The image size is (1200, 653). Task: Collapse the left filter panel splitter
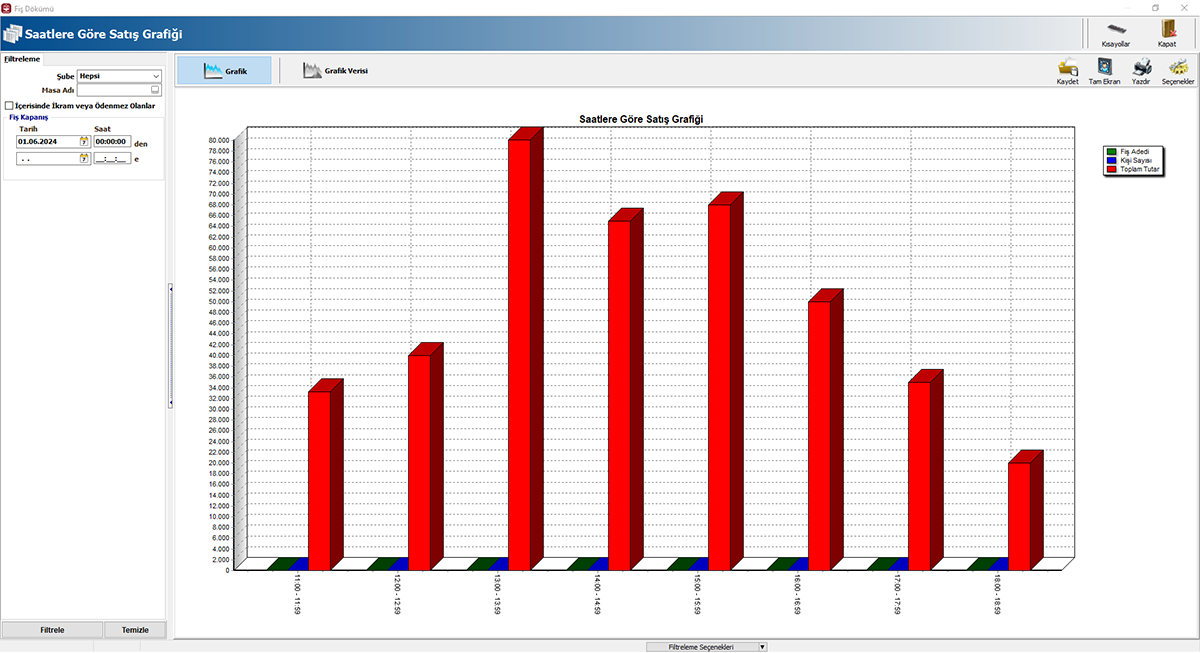pos(170,345)
